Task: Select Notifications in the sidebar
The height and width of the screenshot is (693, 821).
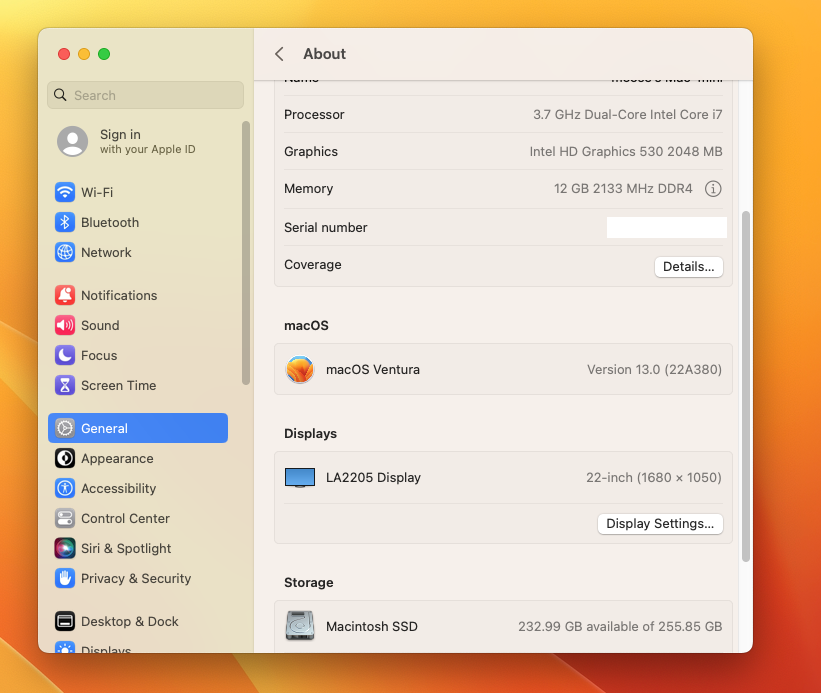Action: [x=138, y=295]
